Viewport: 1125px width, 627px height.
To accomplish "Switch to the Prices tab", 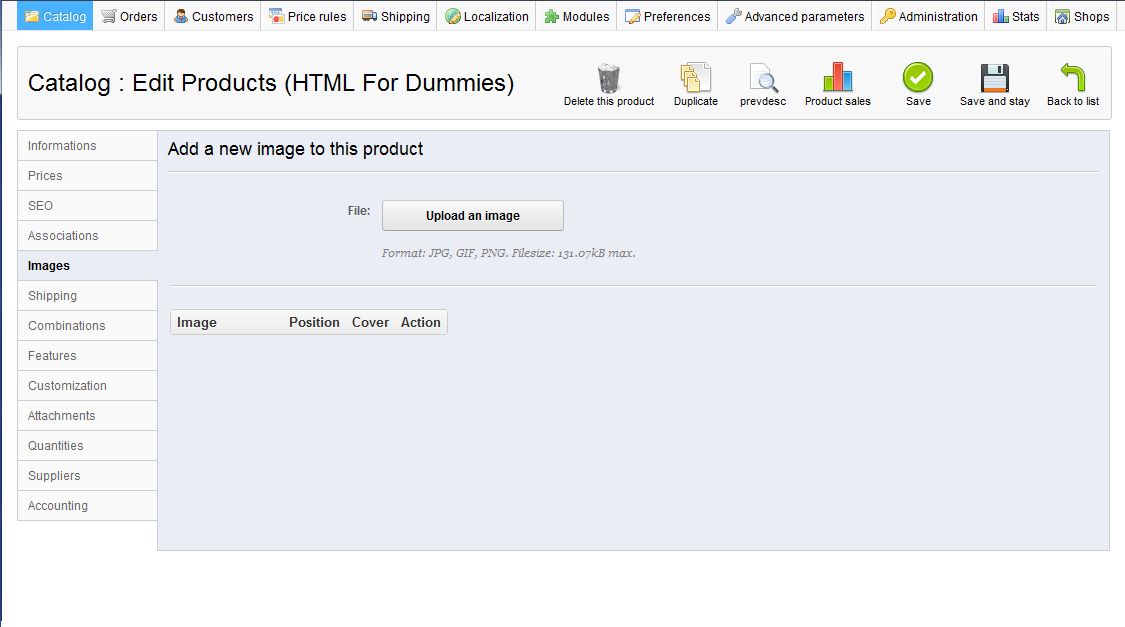I will click(87, 176).
